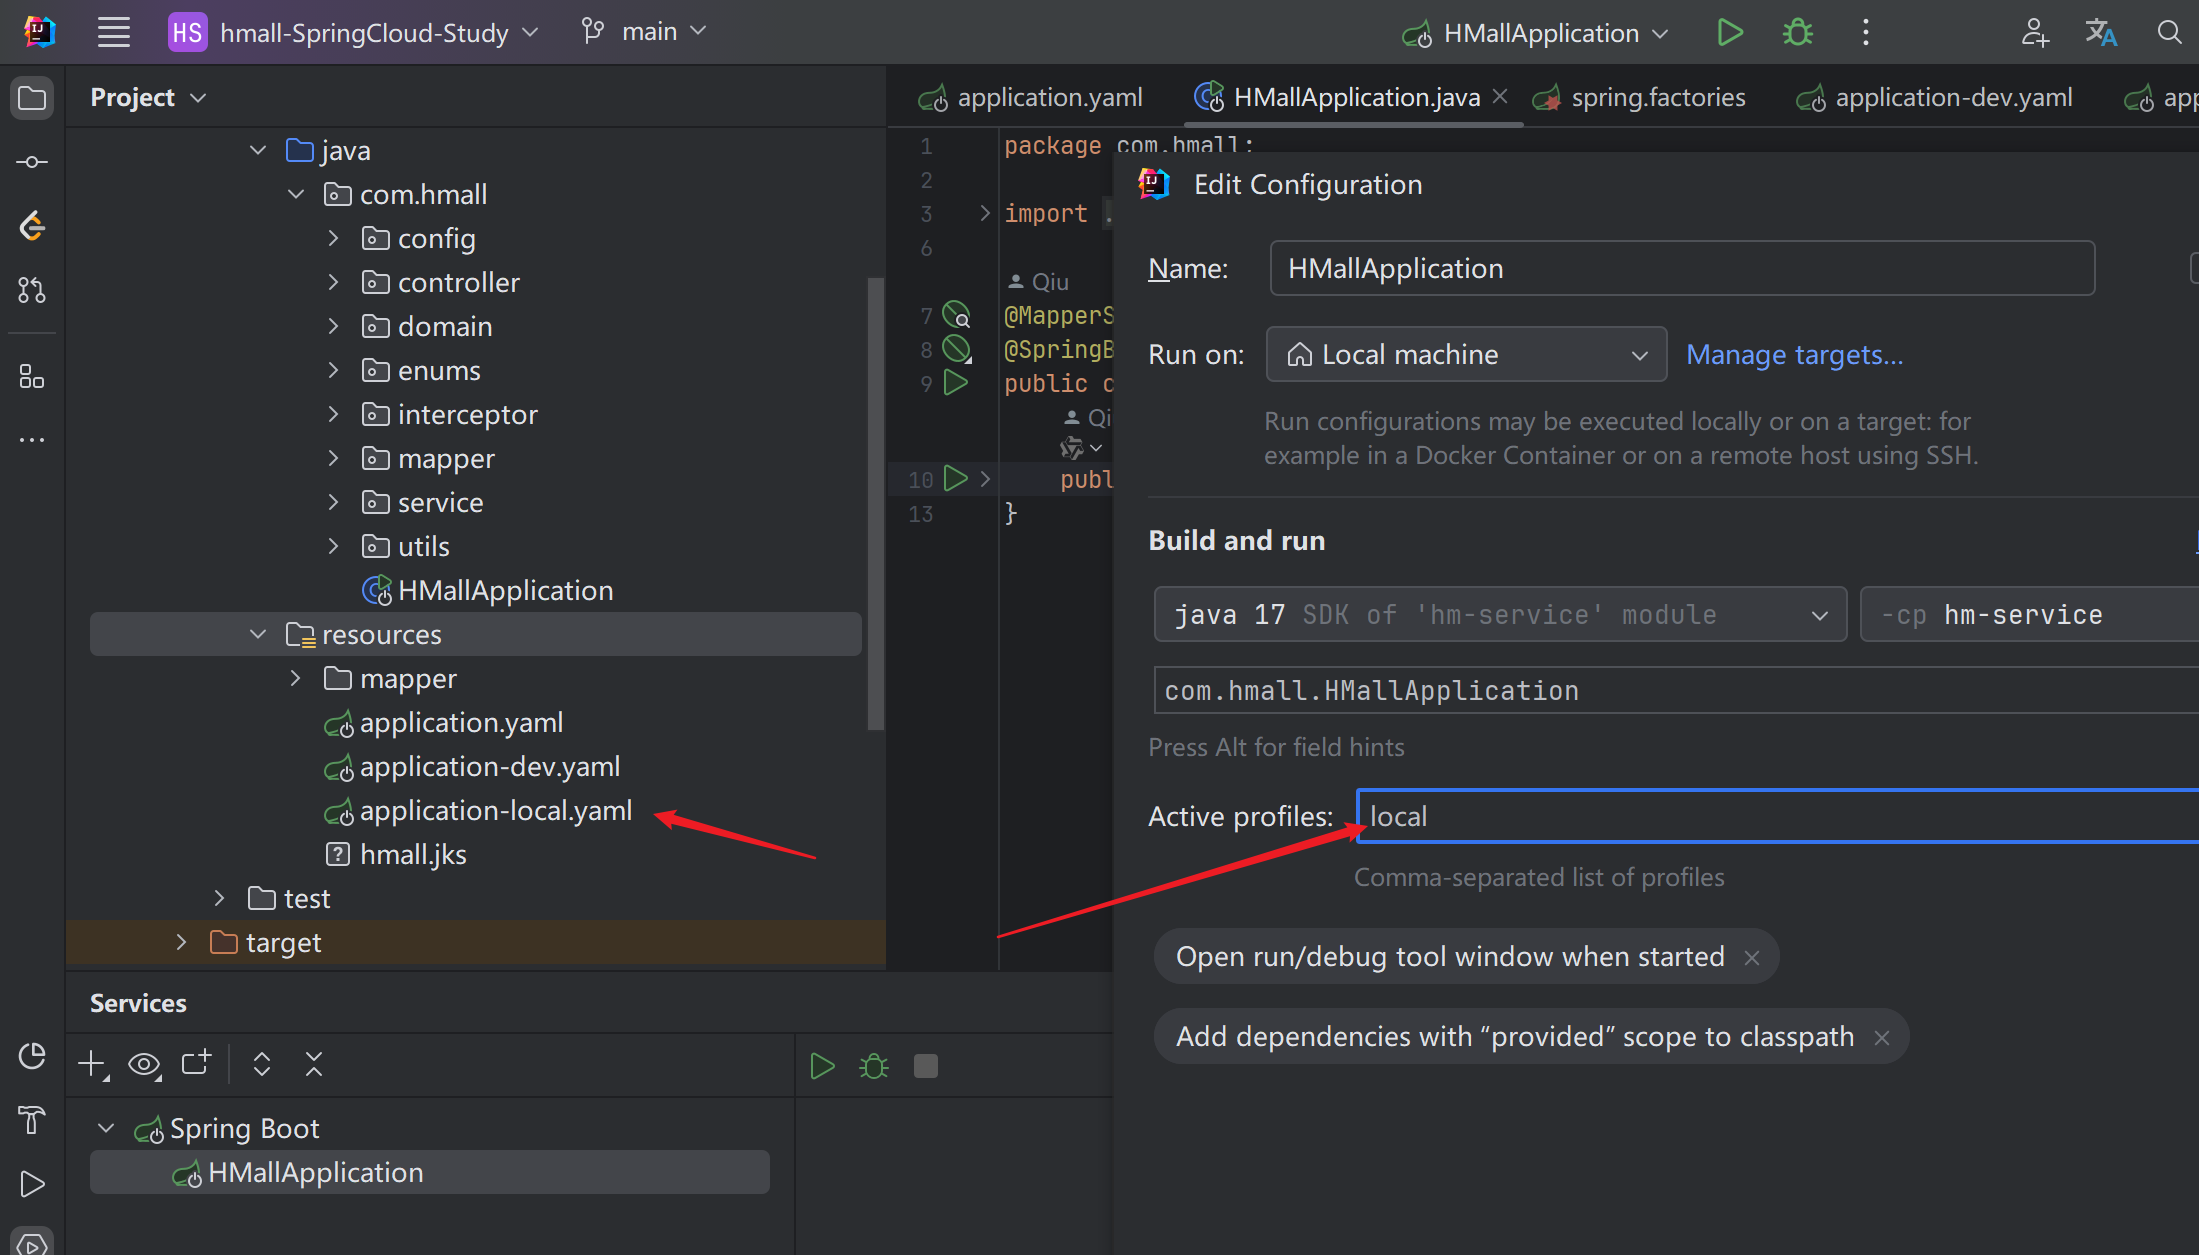Viewport: 2199px width, 1255px height.
Task: Add a service with the plus icon
Action: (92, 1065)
